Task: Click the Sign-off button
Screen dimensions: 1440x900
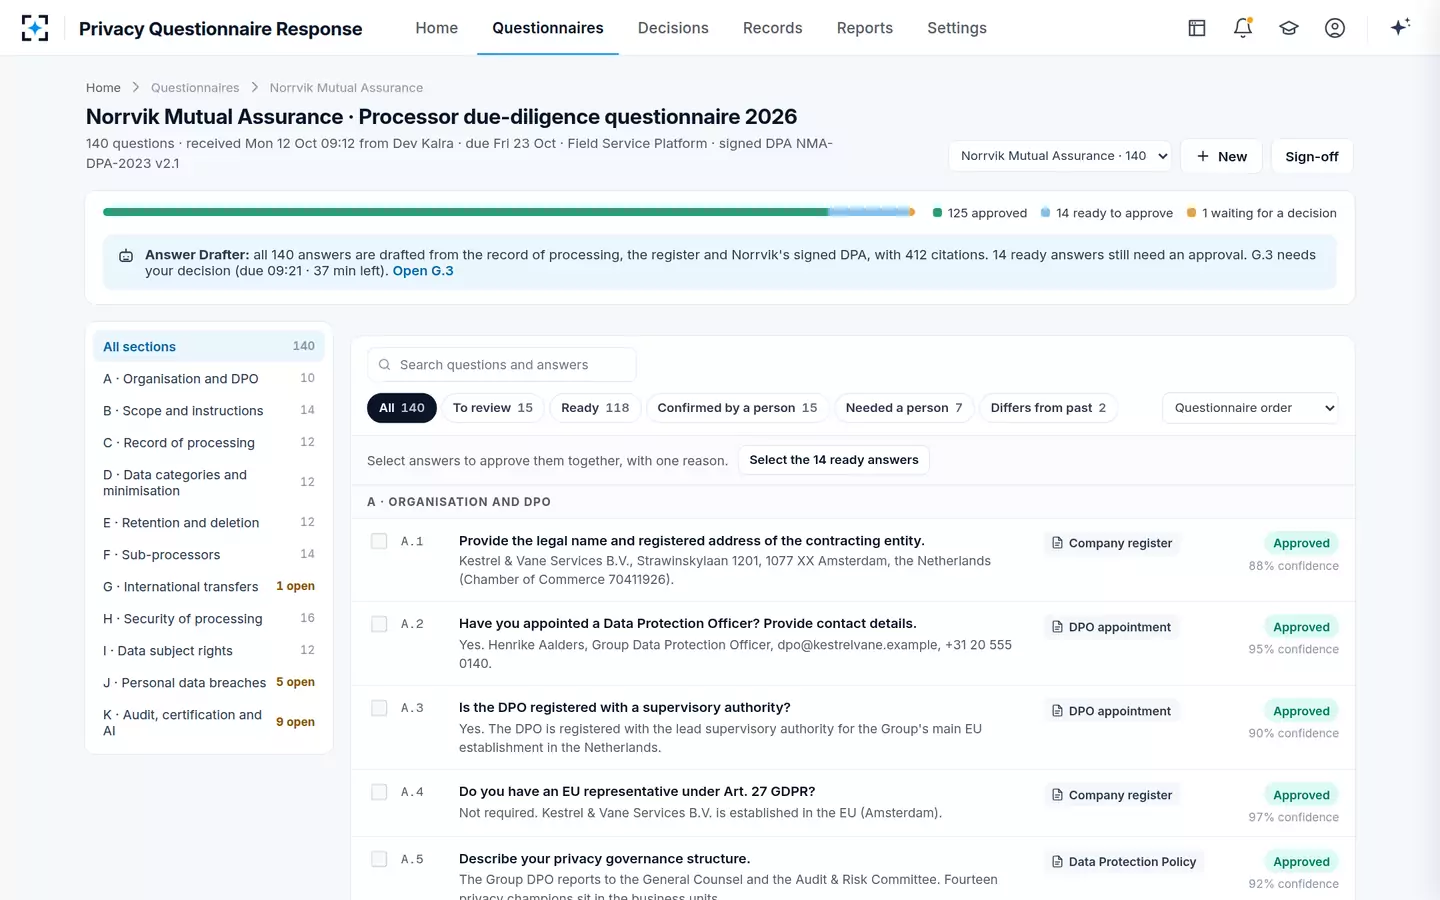Action: point(1312,156)
